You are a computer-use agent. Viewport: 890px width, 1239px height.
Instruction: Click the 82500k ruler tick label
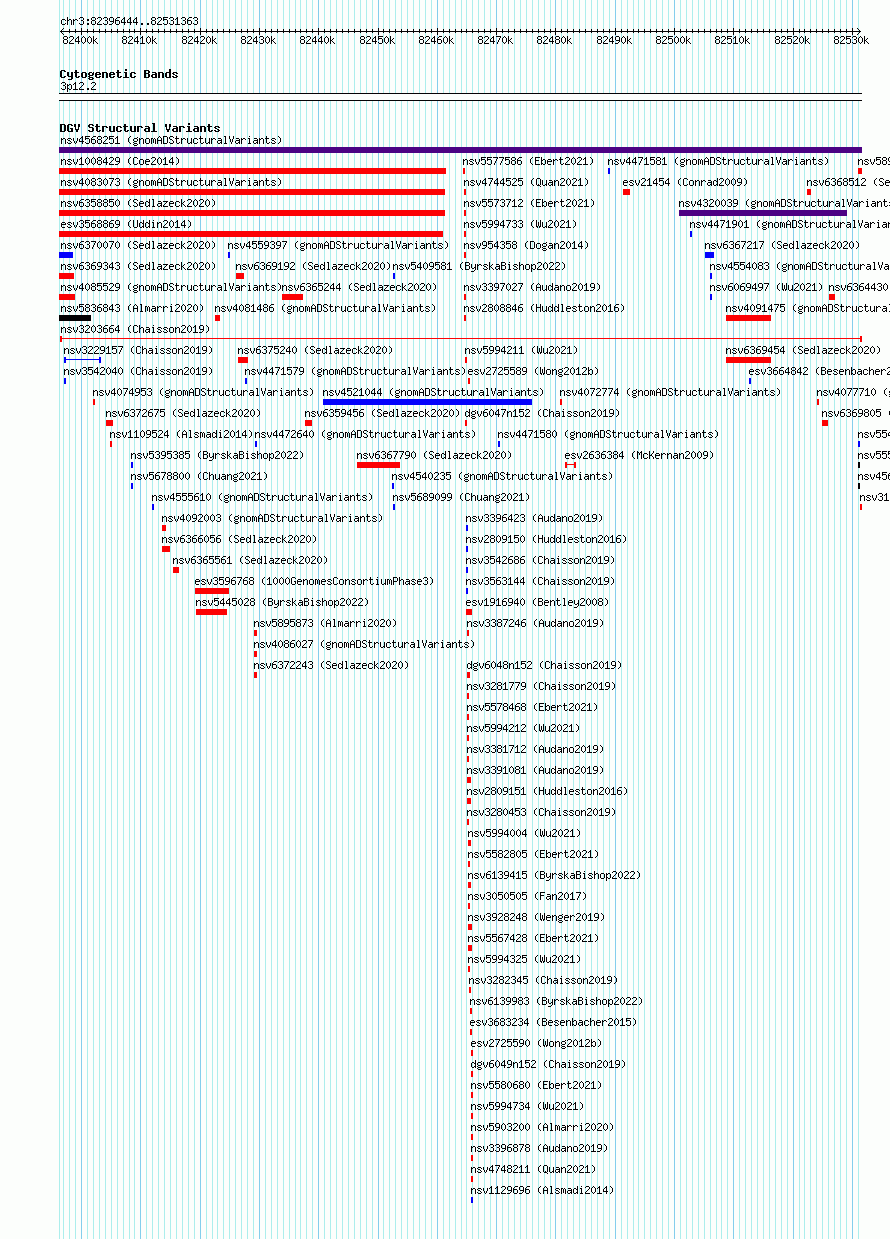(x=673, y=40)
